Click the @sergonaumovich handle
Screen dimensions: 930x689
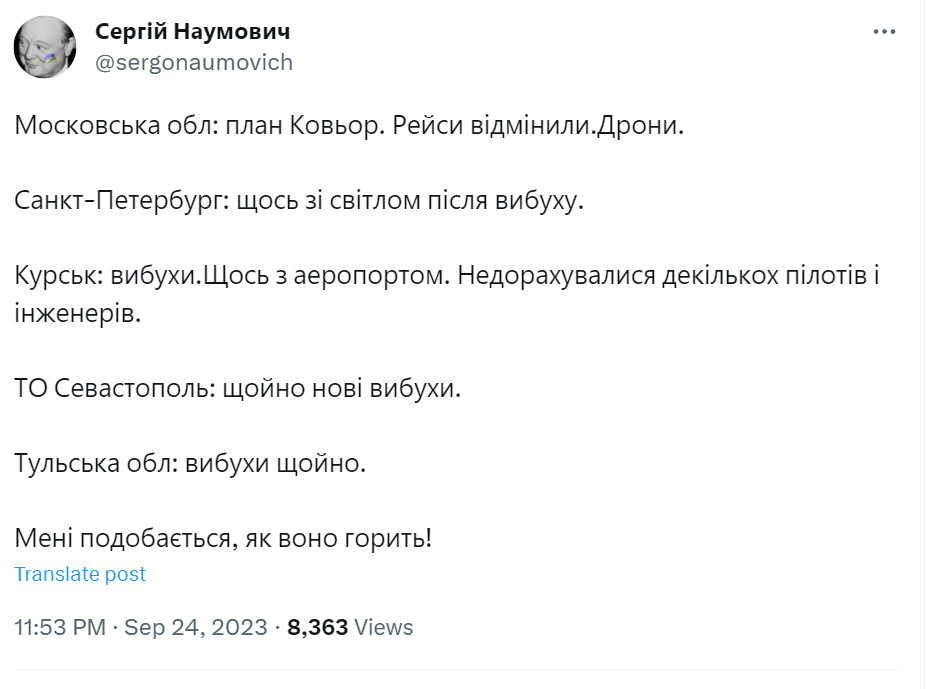194,63
